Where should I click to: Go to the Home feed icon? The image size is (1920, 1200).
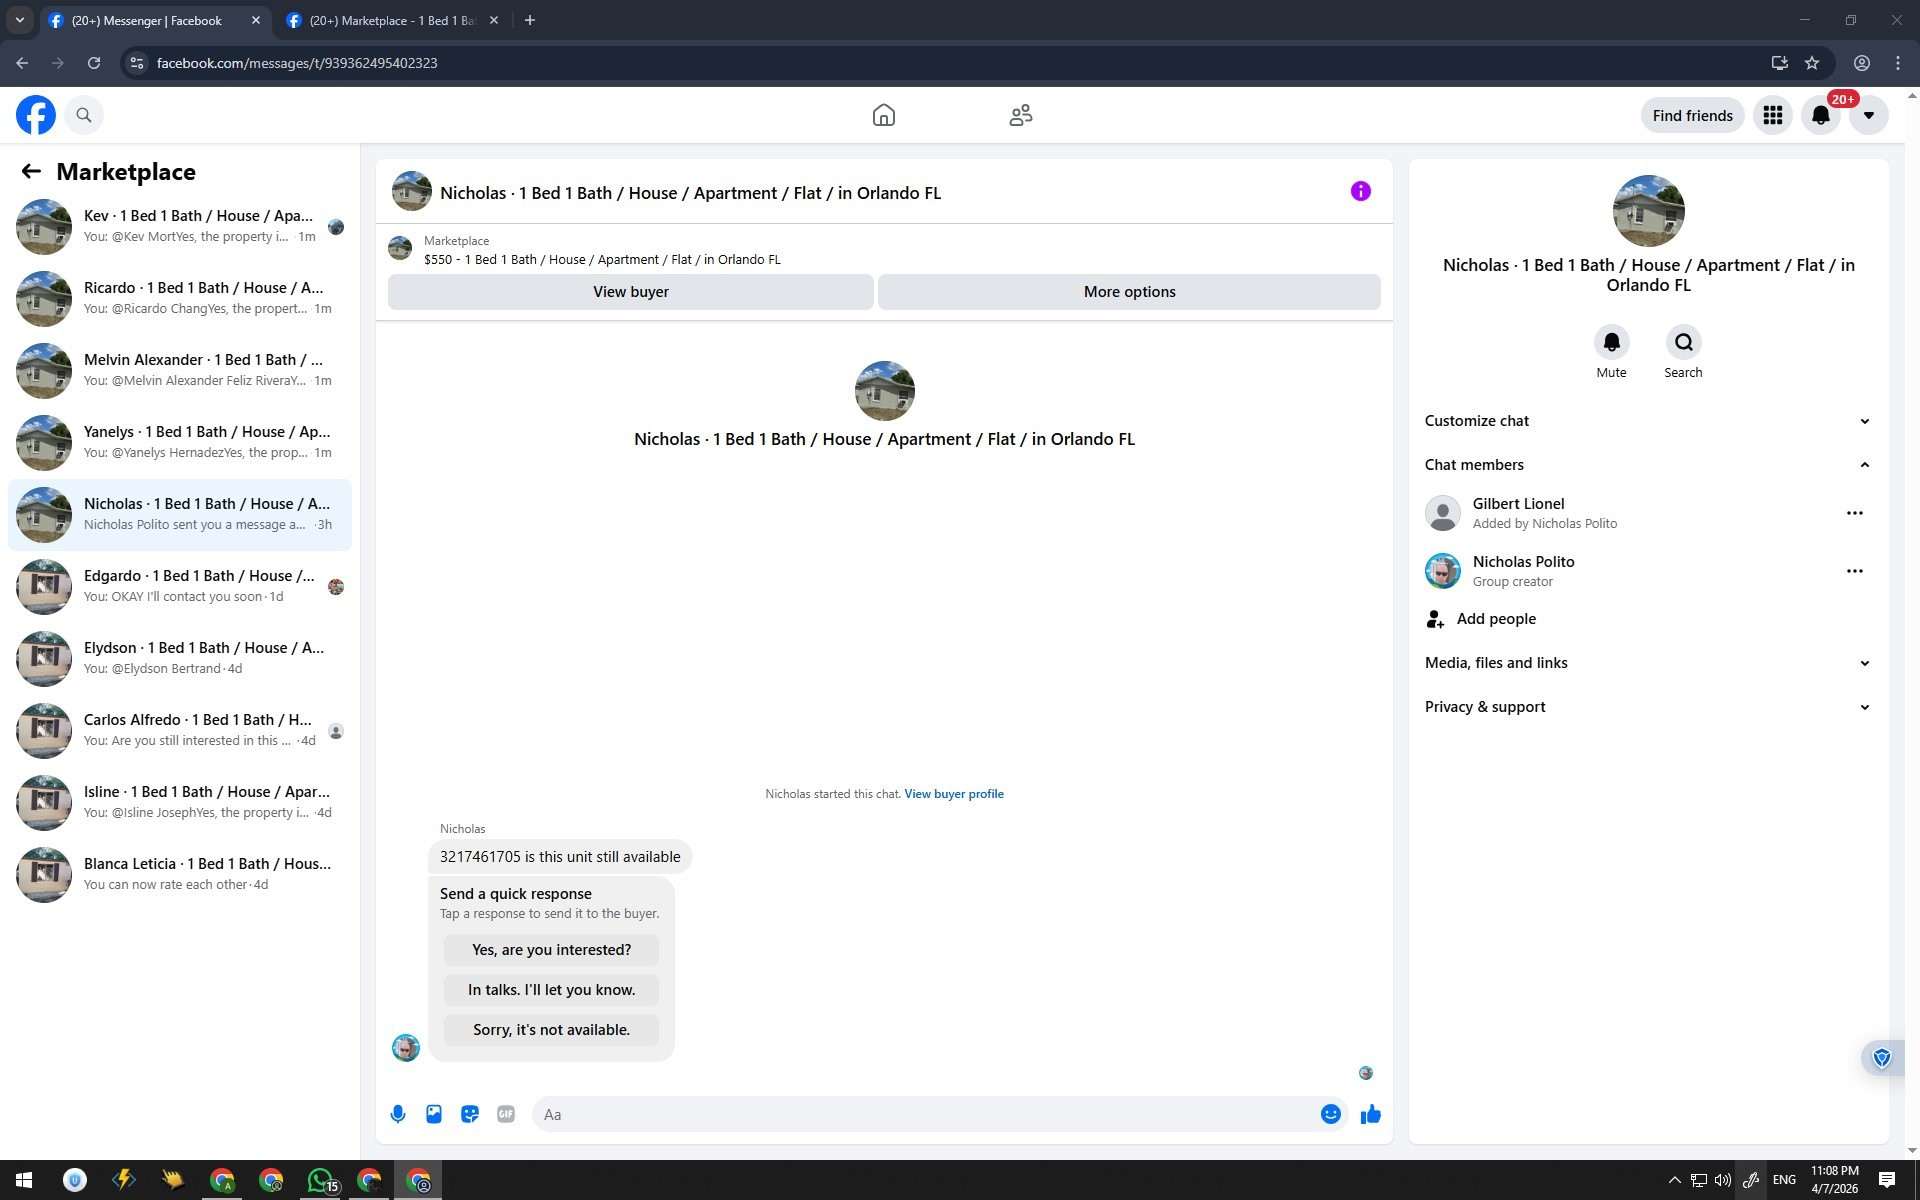[883, 115]
